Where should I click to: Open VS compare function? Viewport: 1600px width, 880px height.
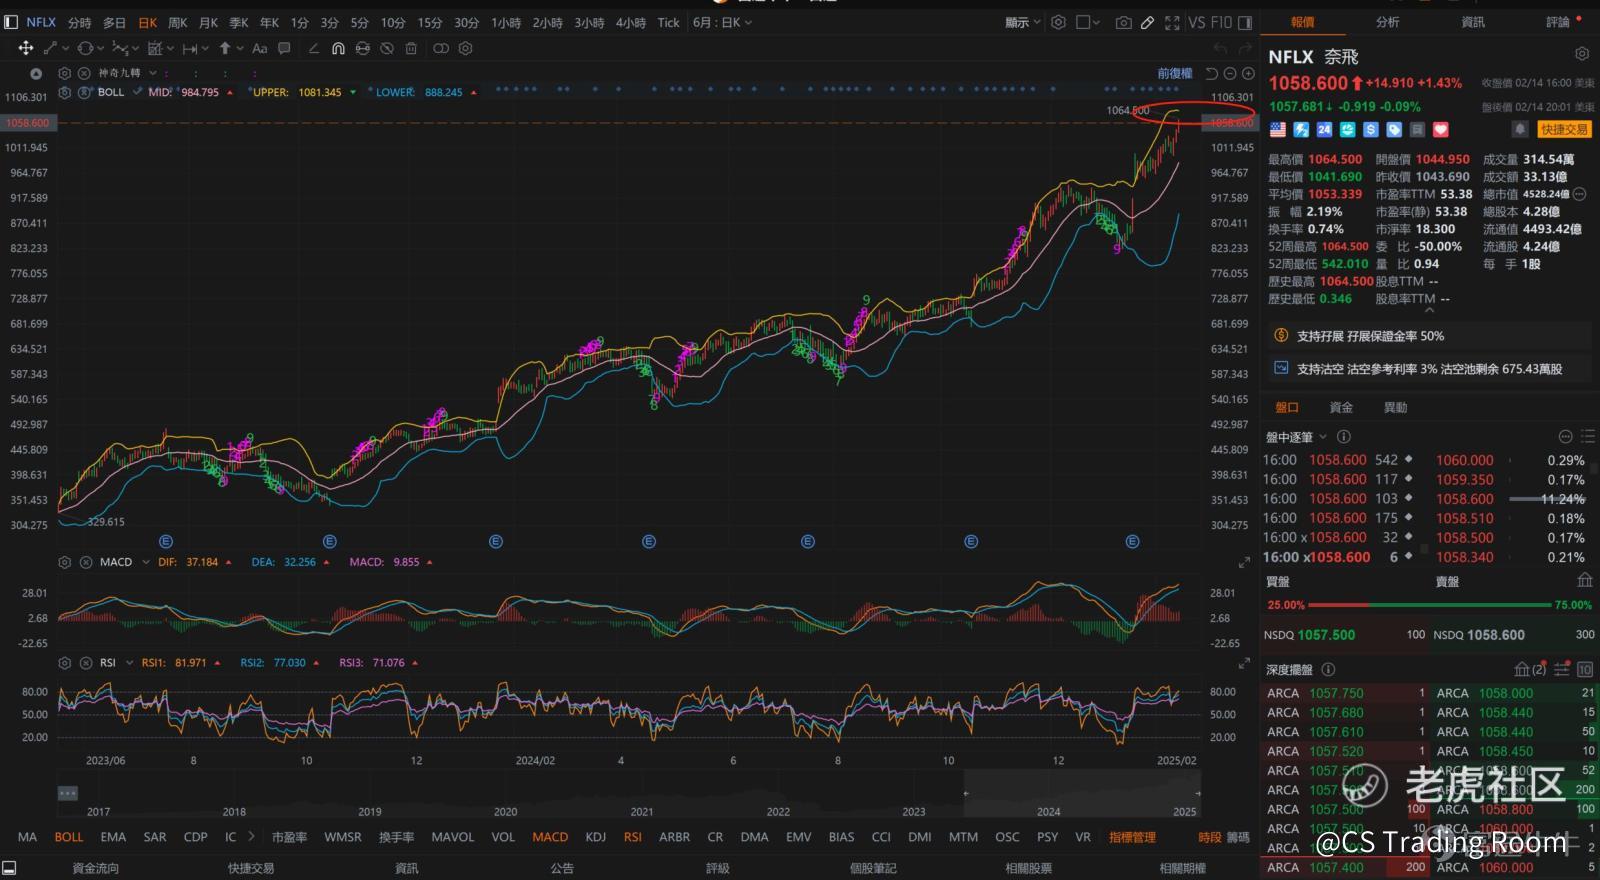click(x=1197, y=22)
